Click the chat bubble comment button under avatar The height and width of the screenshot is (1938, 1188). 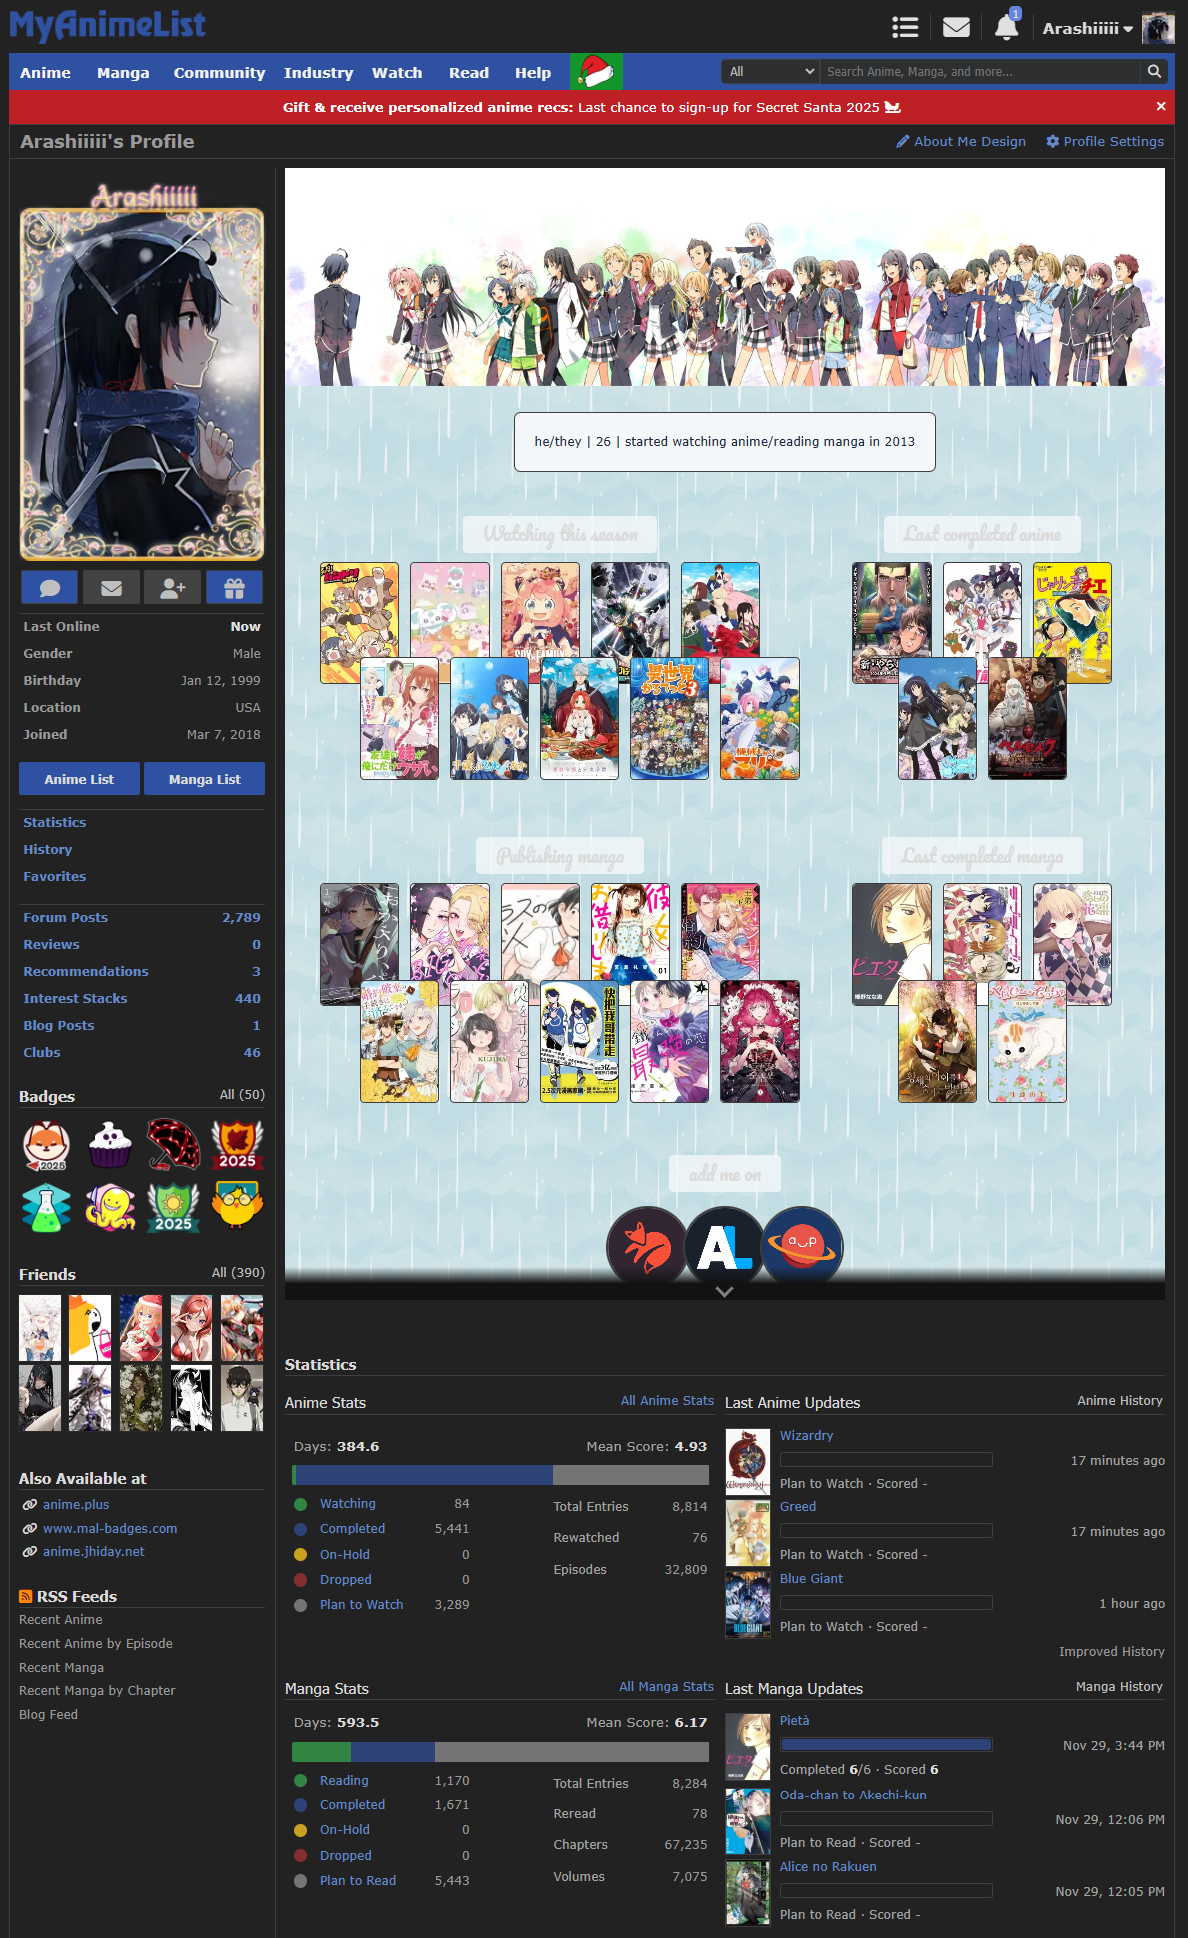coord(50,588)
